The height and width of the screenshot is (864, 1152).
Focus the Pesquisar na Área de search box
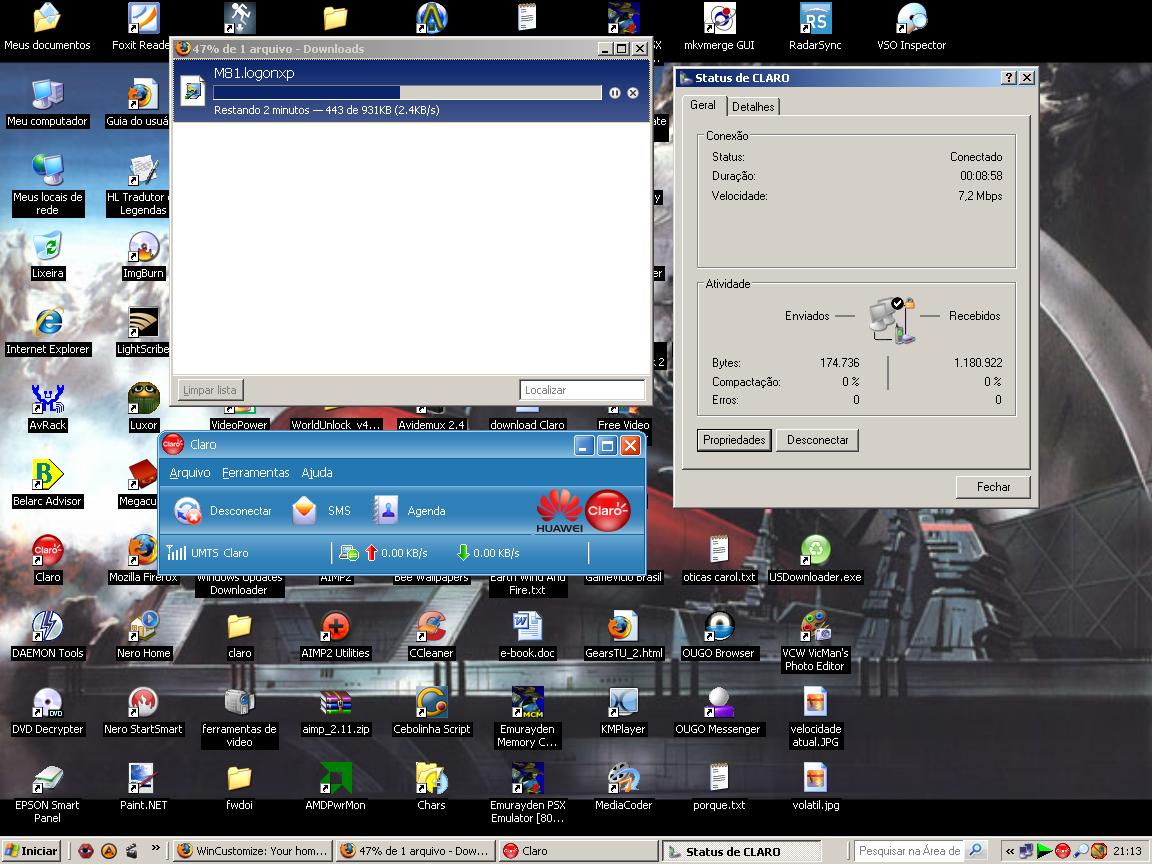coord(910,851)
